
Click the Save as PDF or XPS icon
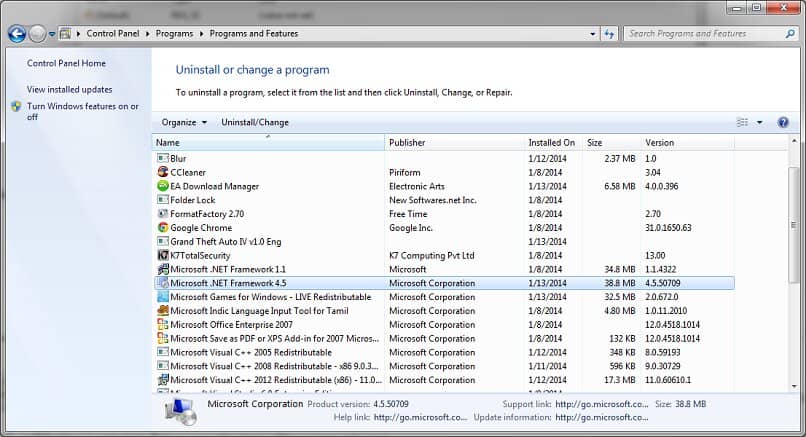coord(163,339)
